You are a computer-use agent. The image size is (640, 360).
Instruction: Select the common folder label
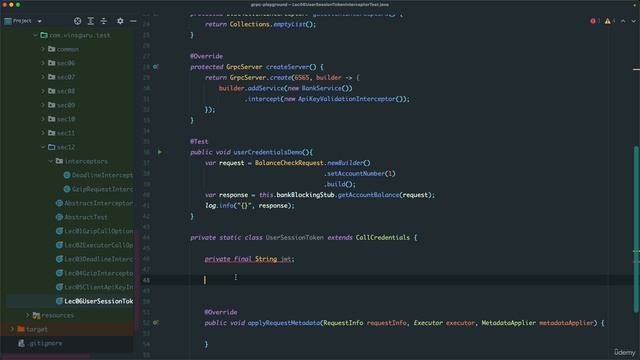click(68, 49)
